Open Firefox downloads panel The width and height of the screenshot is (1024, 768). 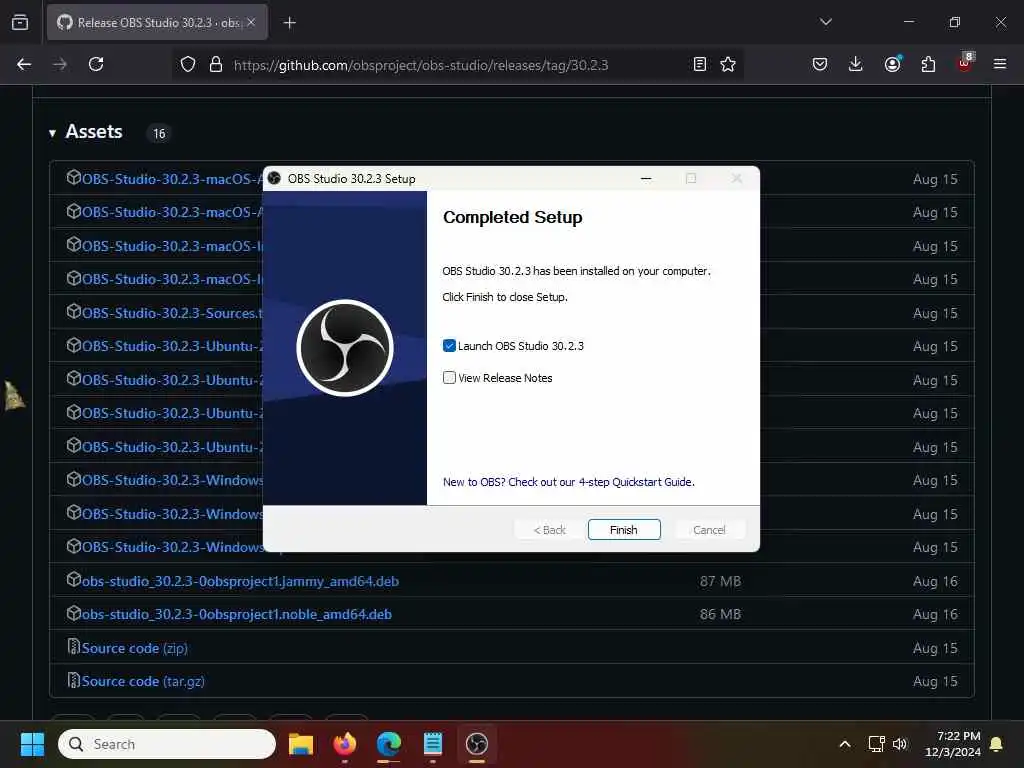tap(856, 64)
